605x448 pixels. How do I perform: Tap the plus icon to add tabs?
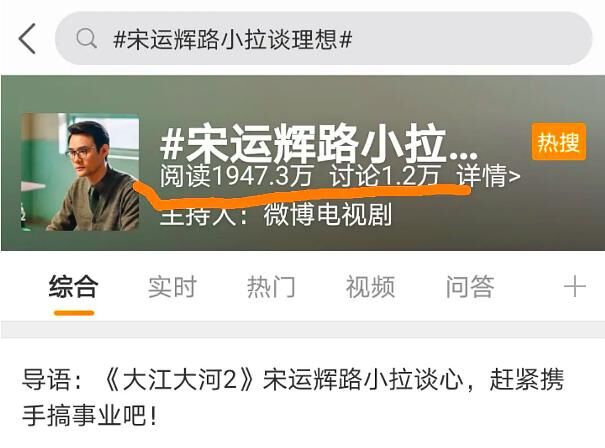(x=575, y=287)
